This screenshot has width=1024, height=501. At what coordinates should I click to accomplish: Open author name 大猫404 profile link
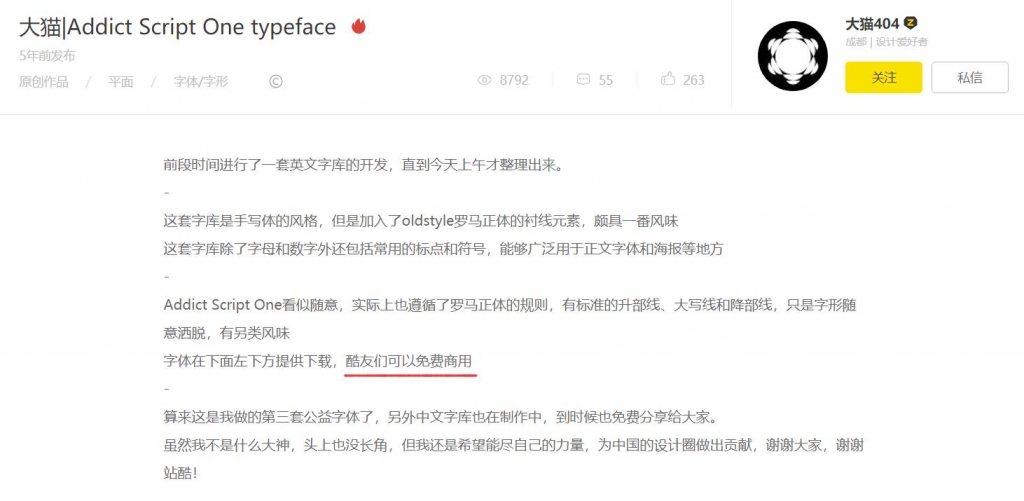point(872,24)
